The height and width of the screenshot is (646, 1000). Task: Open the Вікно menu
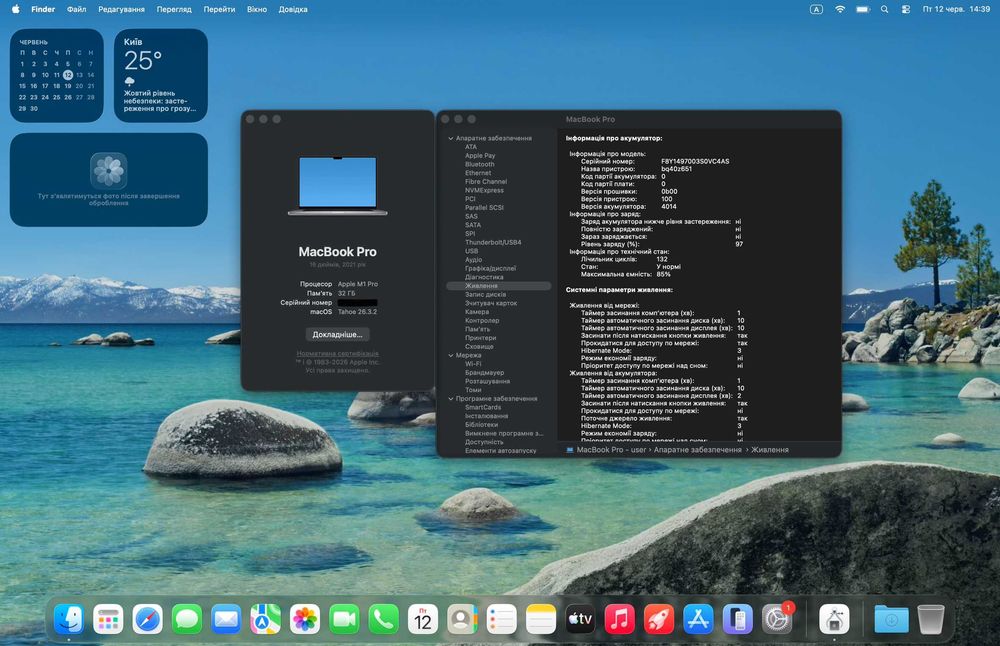click(x=257, y=9)
